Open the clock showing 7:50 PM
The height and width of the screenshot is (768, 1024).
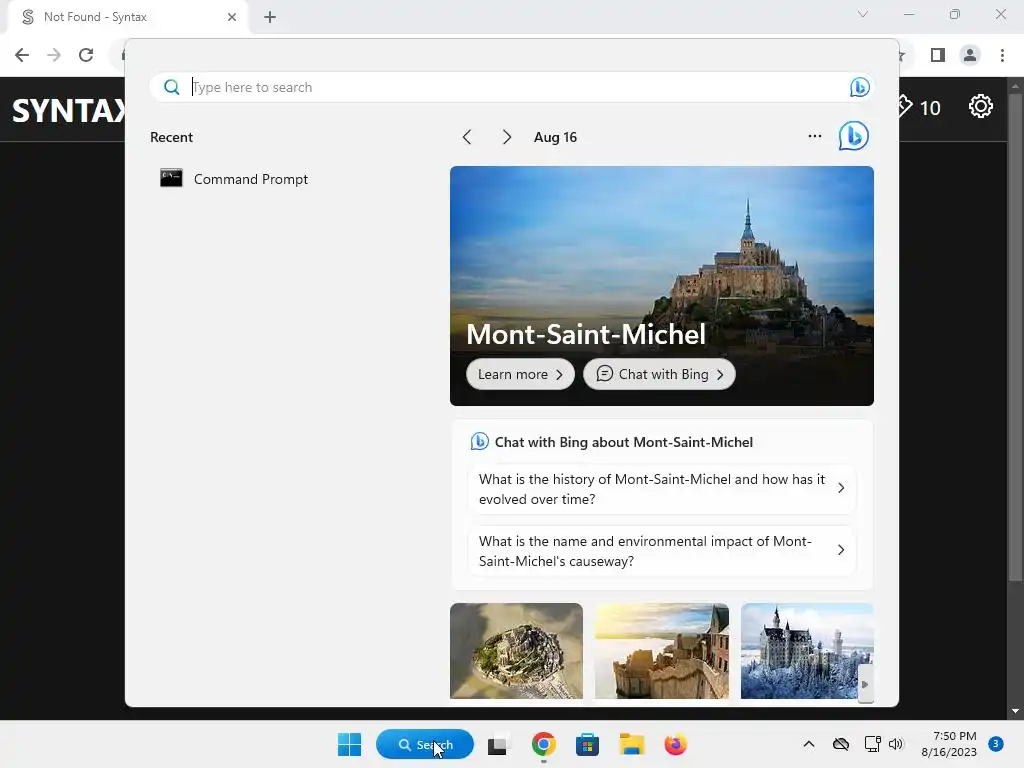pos(949,744)
